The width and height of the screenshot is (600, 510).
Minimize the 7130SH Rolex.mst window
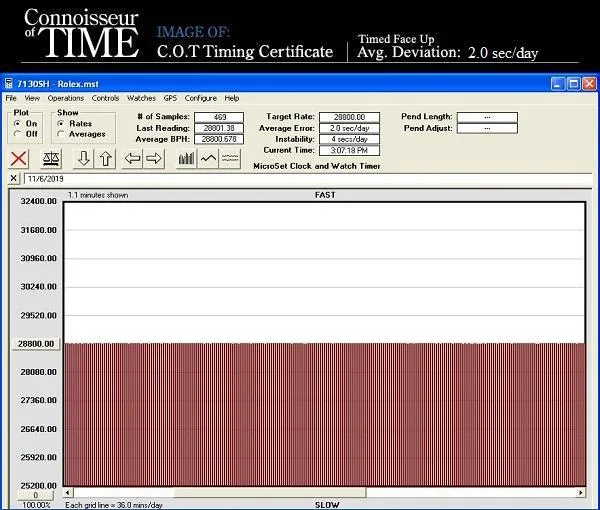[x=558, y=83]
